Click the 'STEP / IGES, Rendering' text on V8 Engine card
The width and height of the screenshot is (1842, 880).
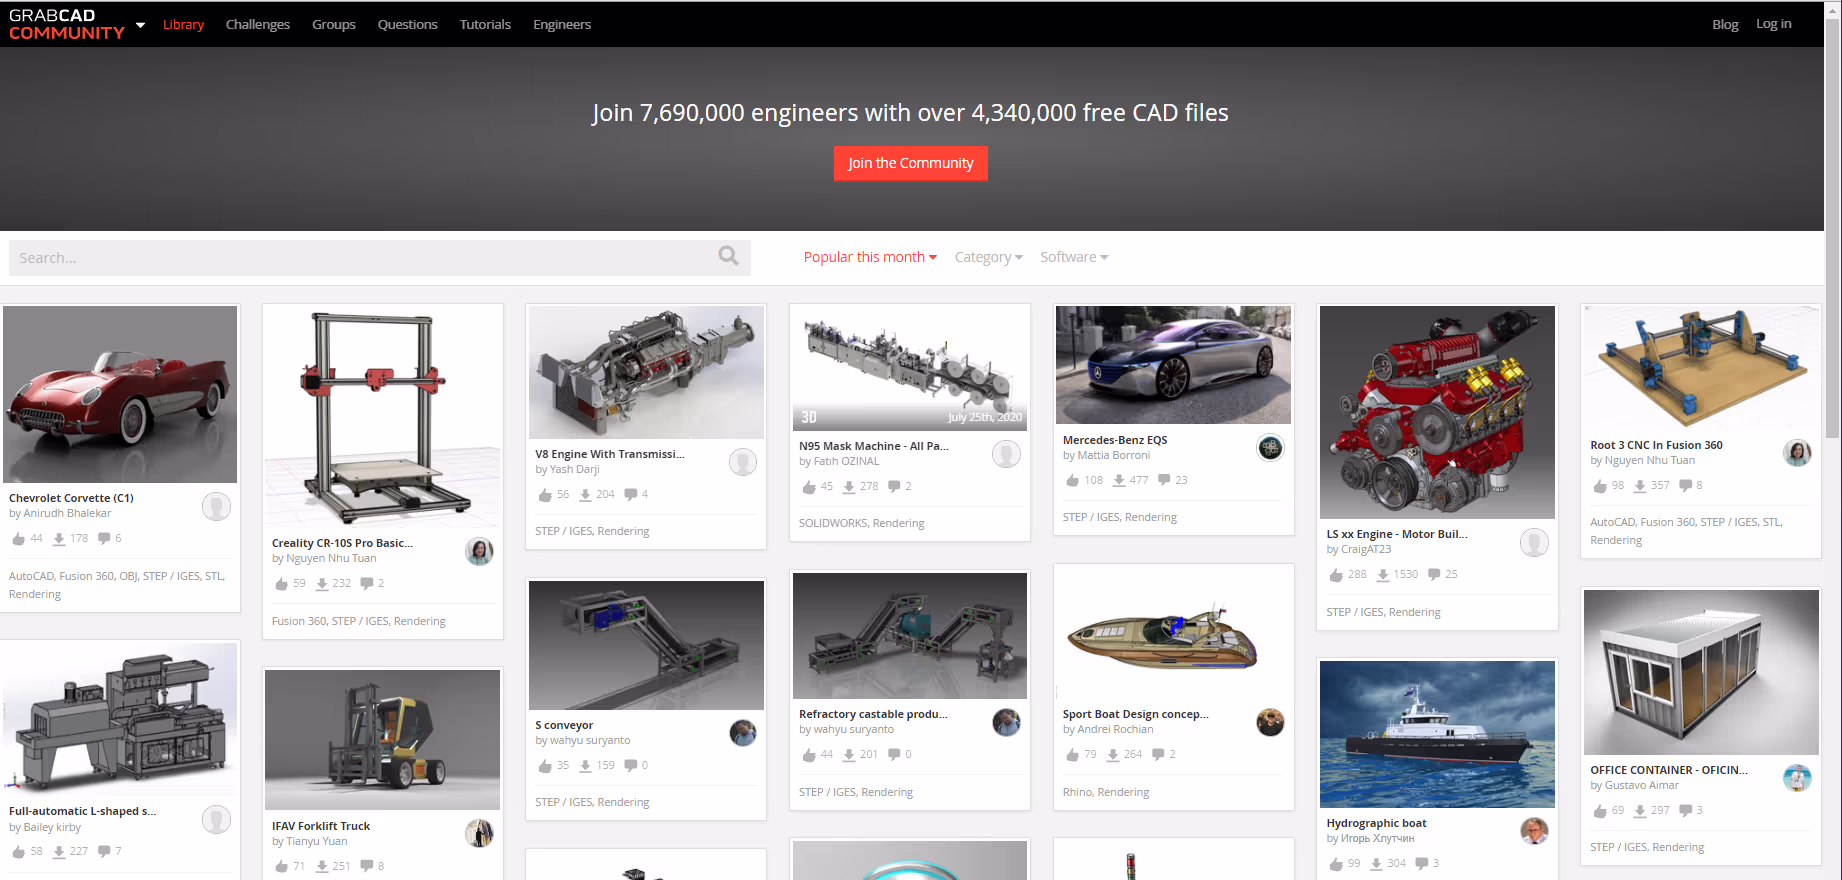[x=592, y=531]
